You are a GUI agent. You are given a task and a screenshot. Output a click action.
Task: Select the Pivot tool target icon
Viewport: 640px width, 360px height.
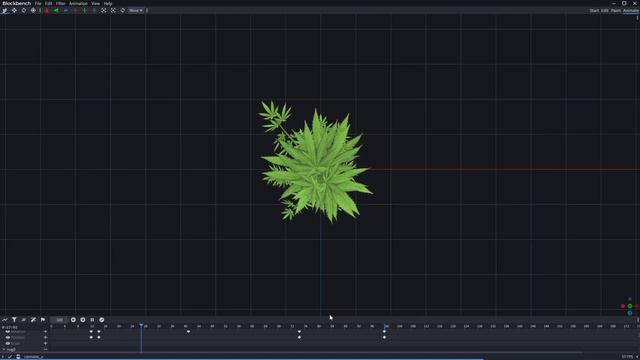pyautogui.click(x=33, y=10)
